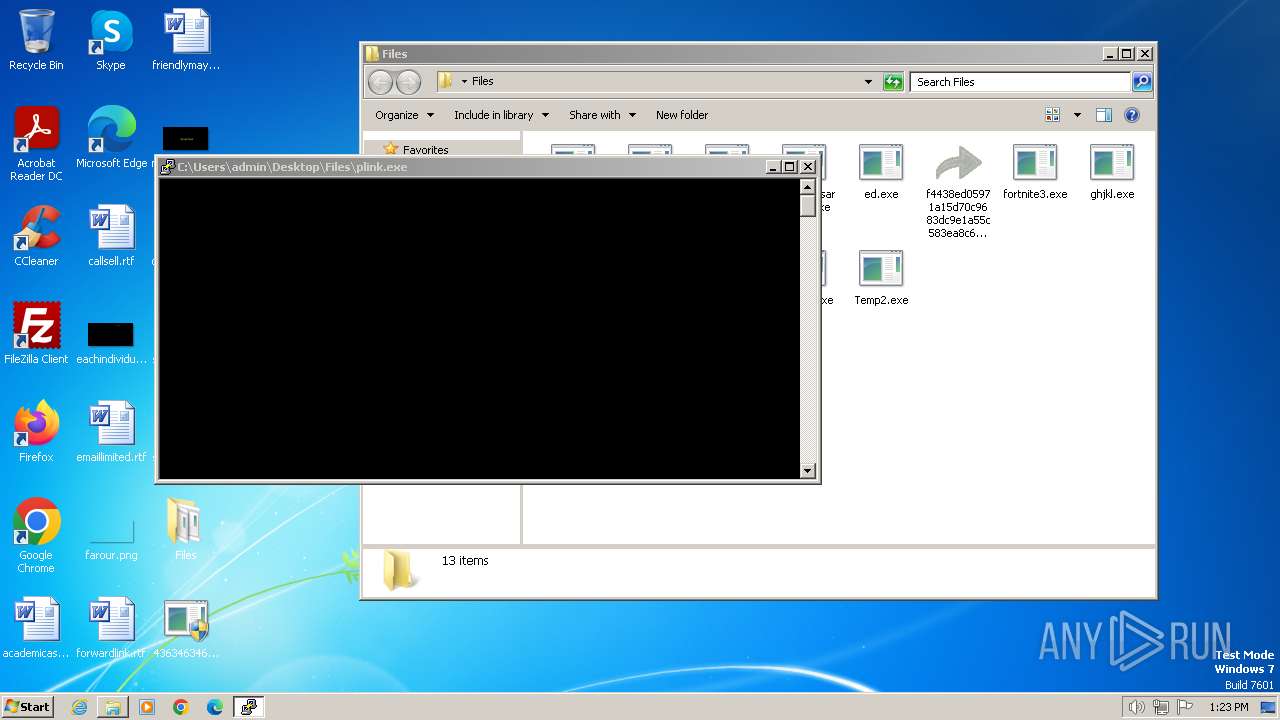
Task: Select the friendlymay Word document icon
Action: tap(186, 40)
